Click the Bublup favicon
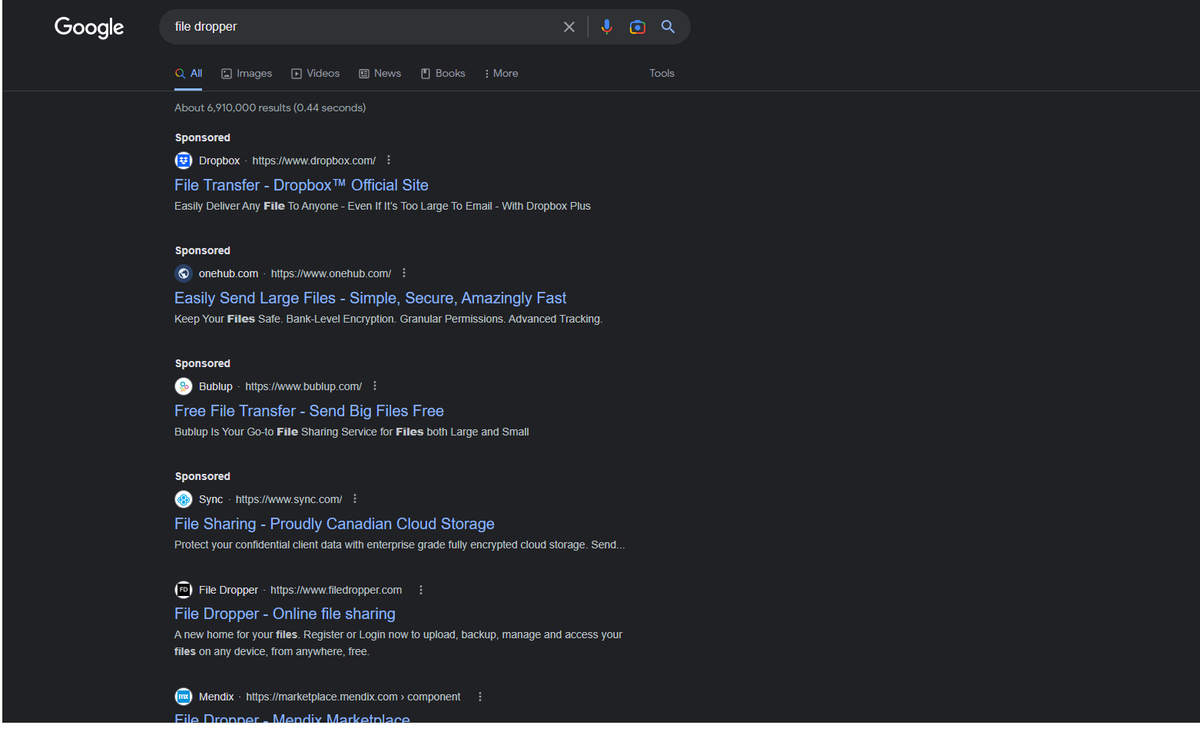This screenshot has width=1200, height=735. 183,385
